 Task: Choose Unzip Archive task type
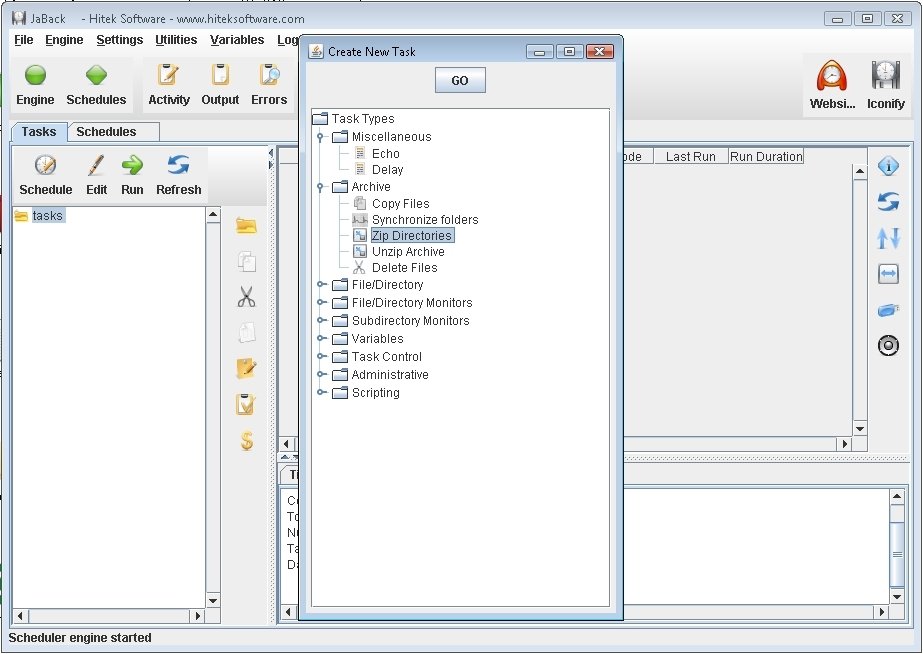click(408, 251)
